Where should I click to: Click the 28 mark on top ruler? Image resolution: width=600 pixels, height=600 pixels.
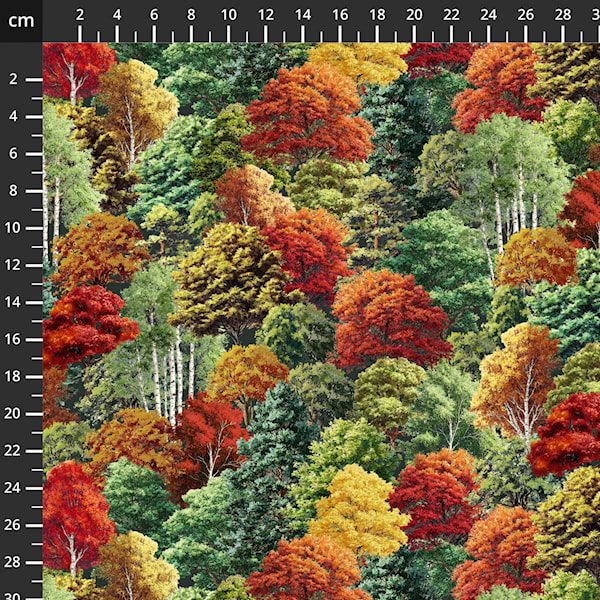tap(563, 15)
